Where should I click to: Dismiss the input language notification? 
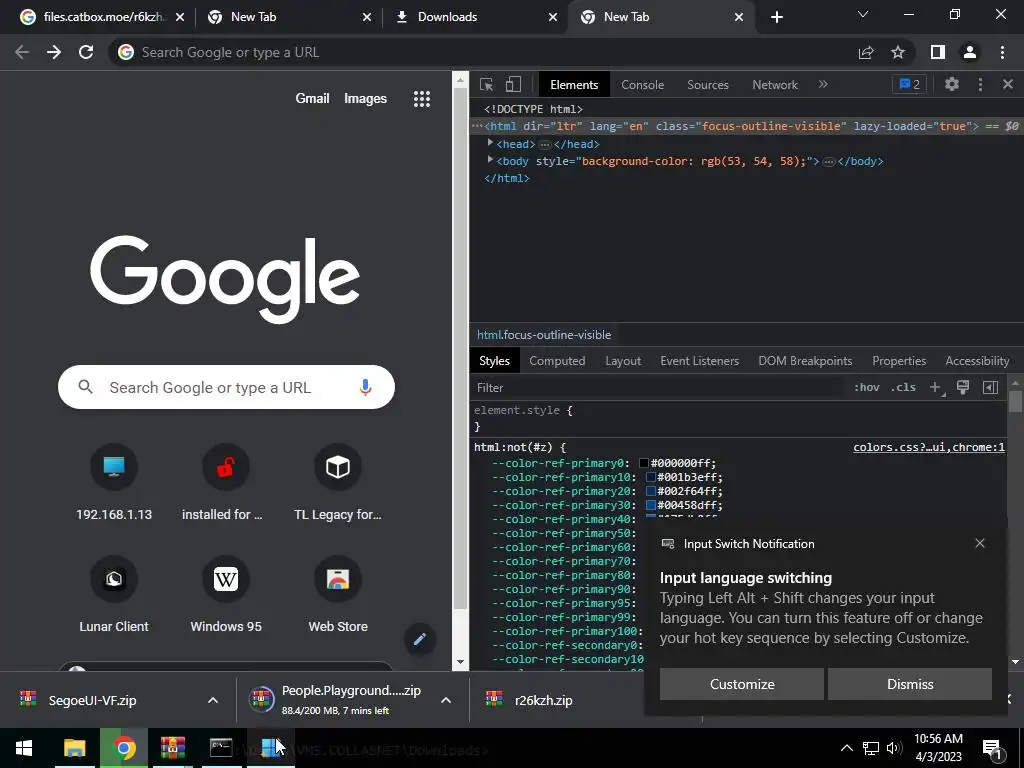(x=910, y=684)
